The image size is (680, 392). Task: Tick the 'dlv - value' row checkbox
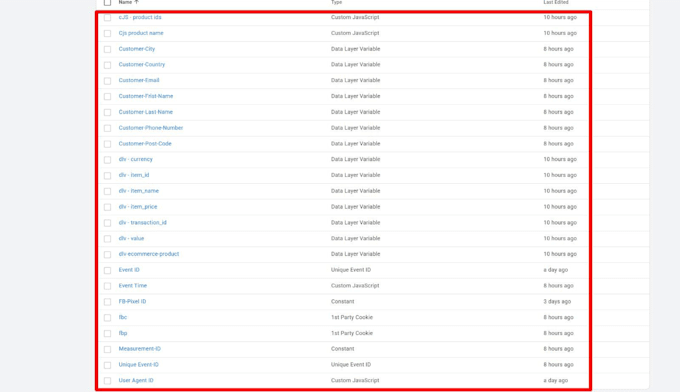(107, 239)
